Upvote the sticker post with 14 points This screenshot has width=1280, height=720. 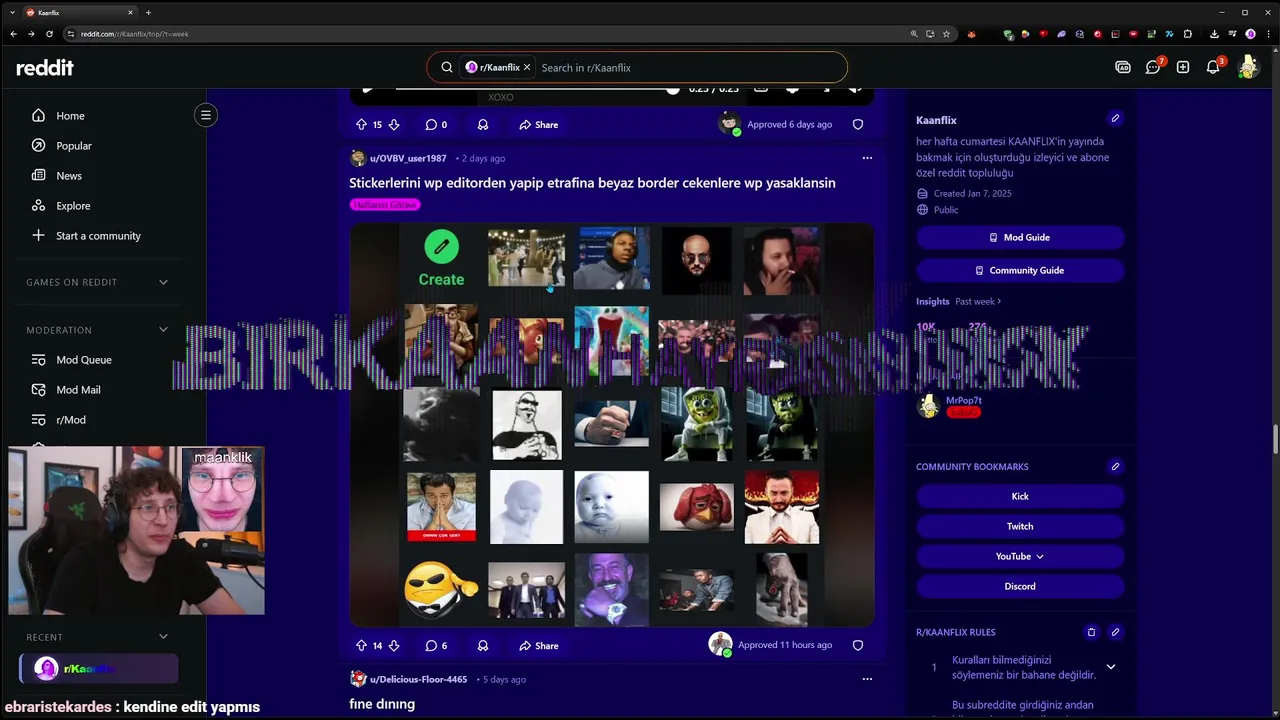[x=361, y=646]
